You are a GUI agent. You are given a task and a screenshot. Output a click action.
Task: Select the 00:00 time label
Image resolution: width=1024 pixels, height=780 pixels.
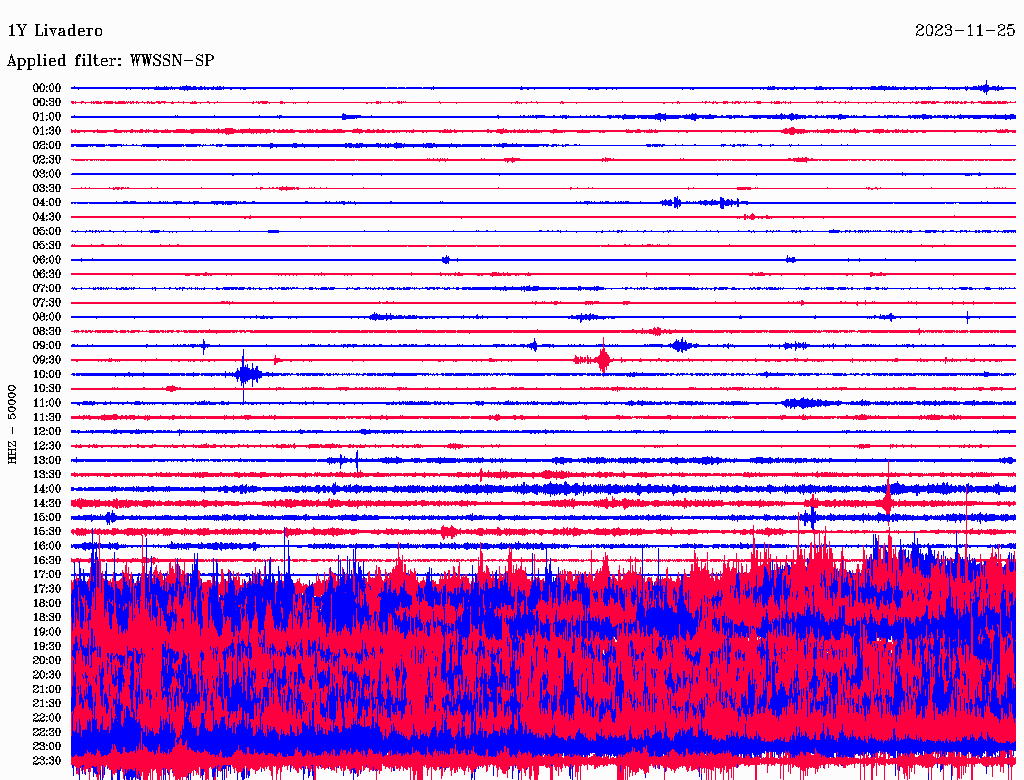[46, 88]
